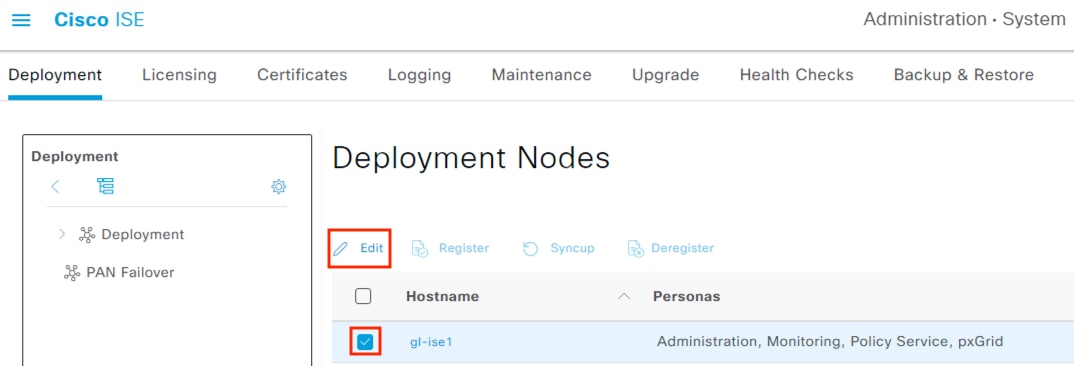Click the Personas cell for gl-ise1
This screenshot has width=1074, height=366.
[830, 341]
